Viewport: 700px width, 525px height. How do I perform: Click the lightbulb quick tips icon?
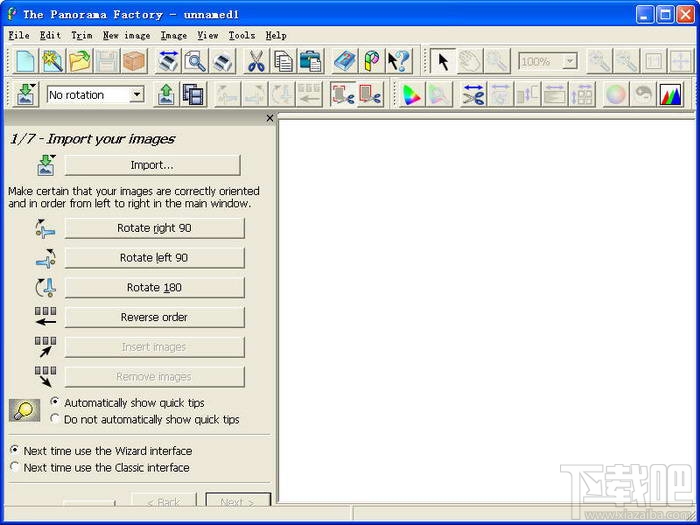point(25,410)
